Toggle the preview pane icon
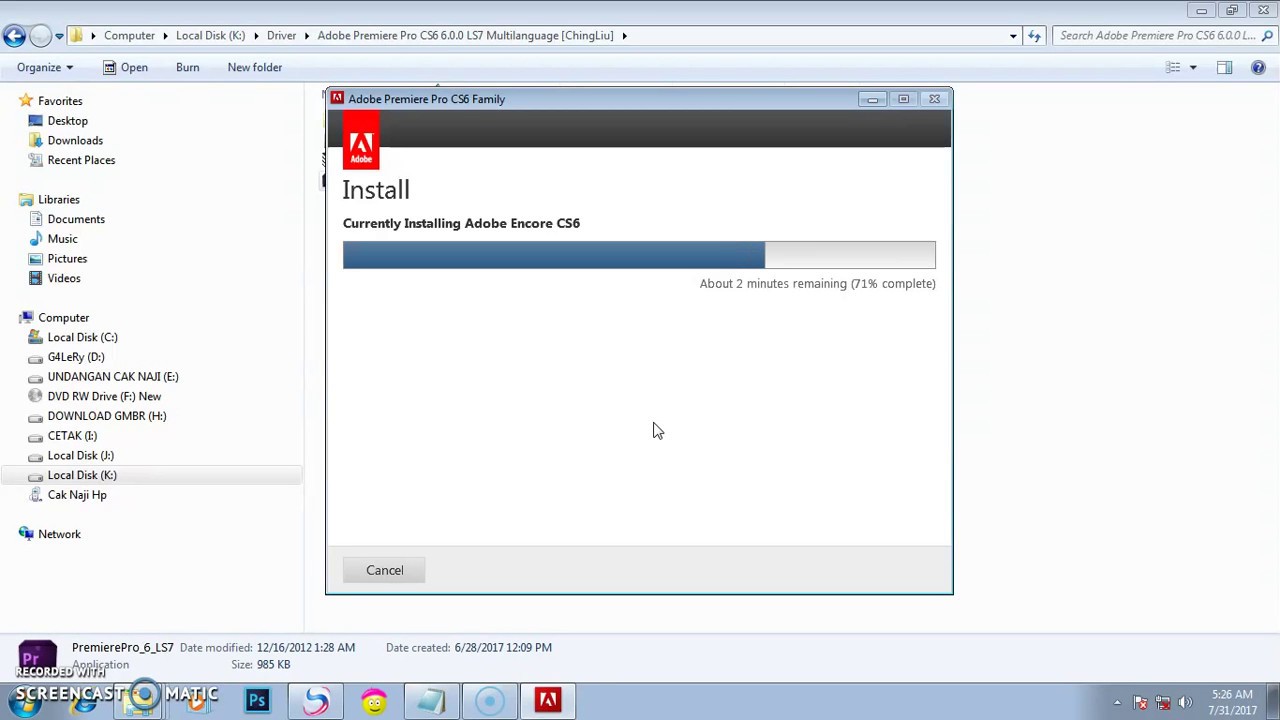Viewport: 1280px width, 720px height. point(1224,67)
